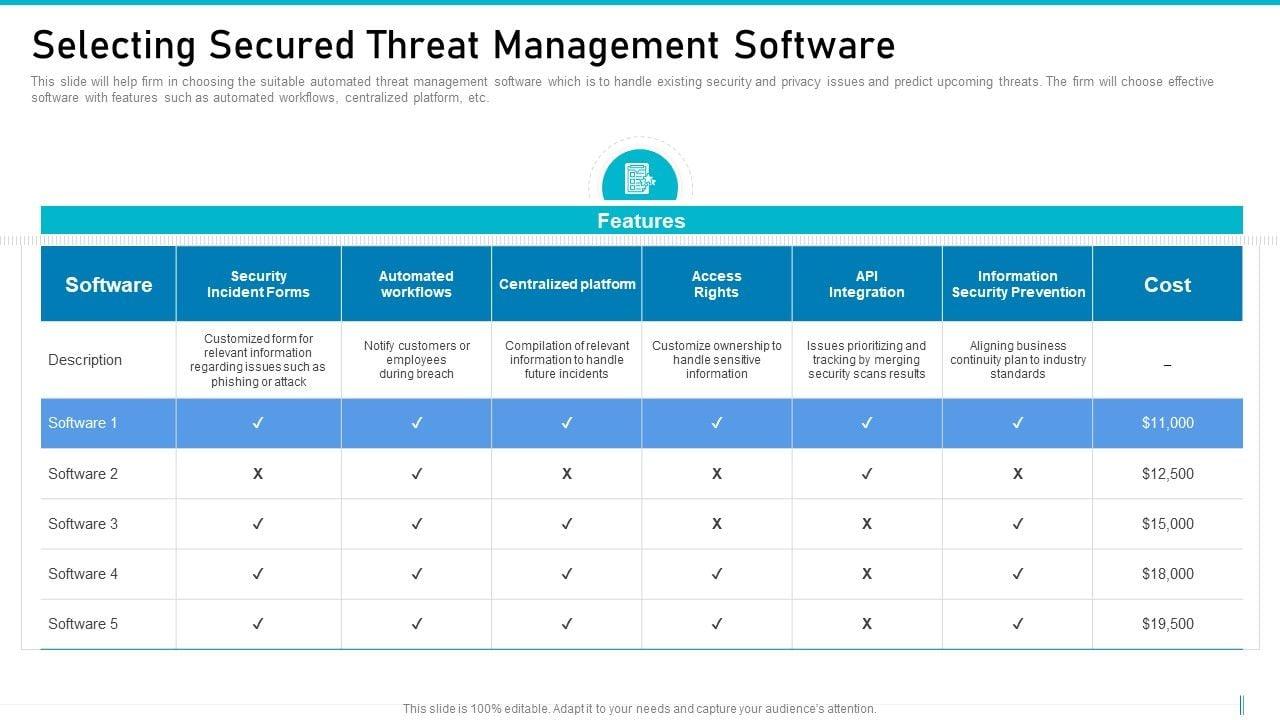Click Software 3 API Integration X mark
The image size is (1280, 720).
coord(867,524)
